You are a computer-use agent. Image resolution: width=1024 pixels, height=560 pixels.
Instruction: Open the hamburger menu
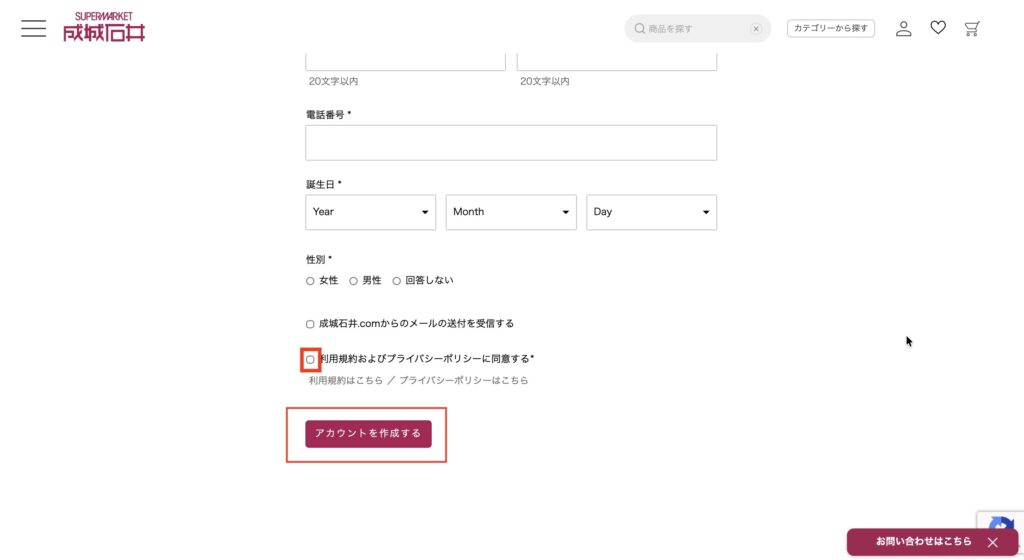33,28
